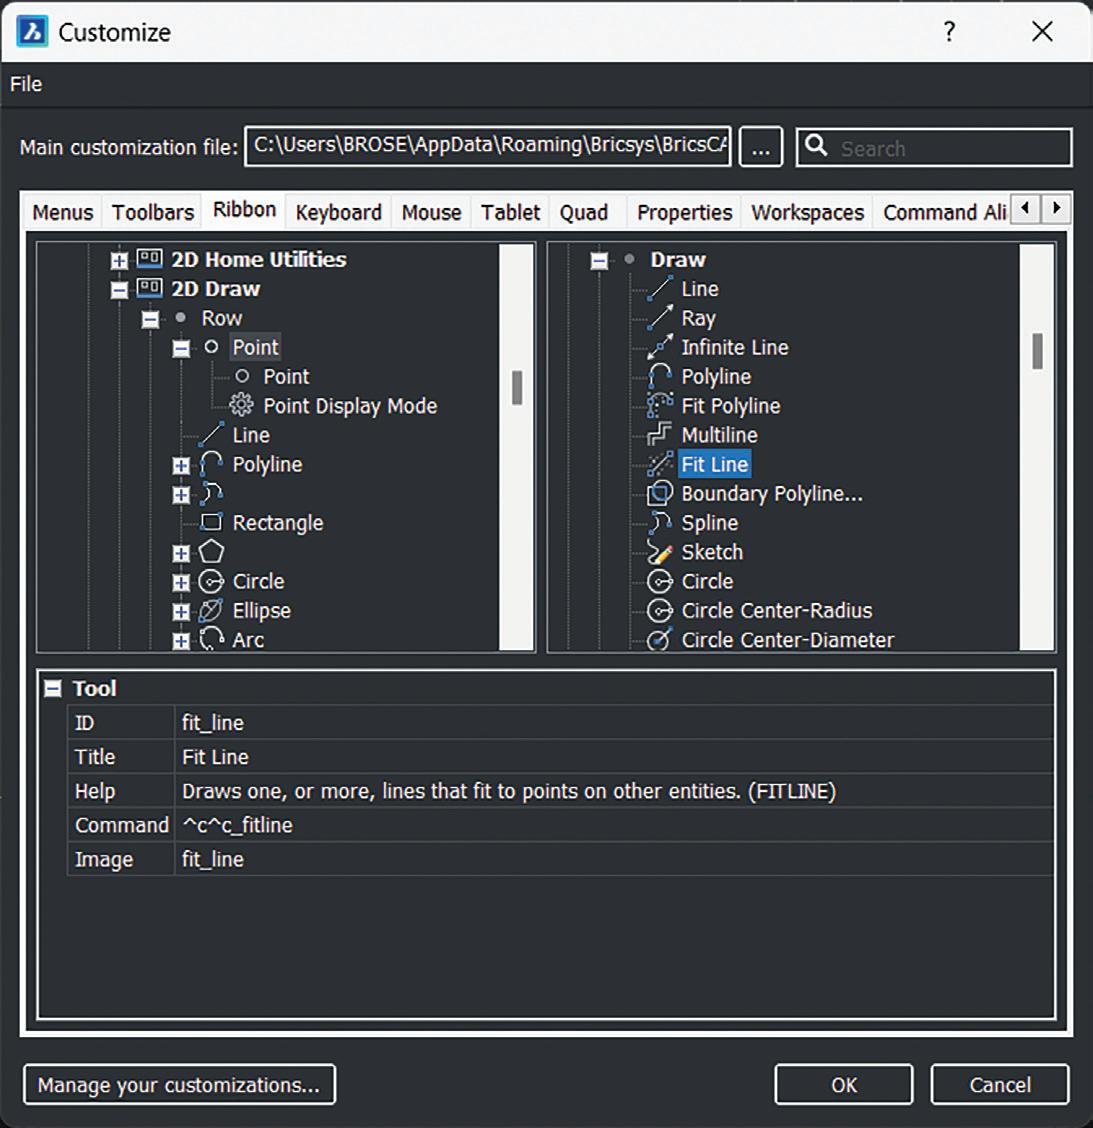This screenshot has width=1093, height=1128.
Task: Click the Point Display Mode gear icon
Action: [x=242, y=405]
